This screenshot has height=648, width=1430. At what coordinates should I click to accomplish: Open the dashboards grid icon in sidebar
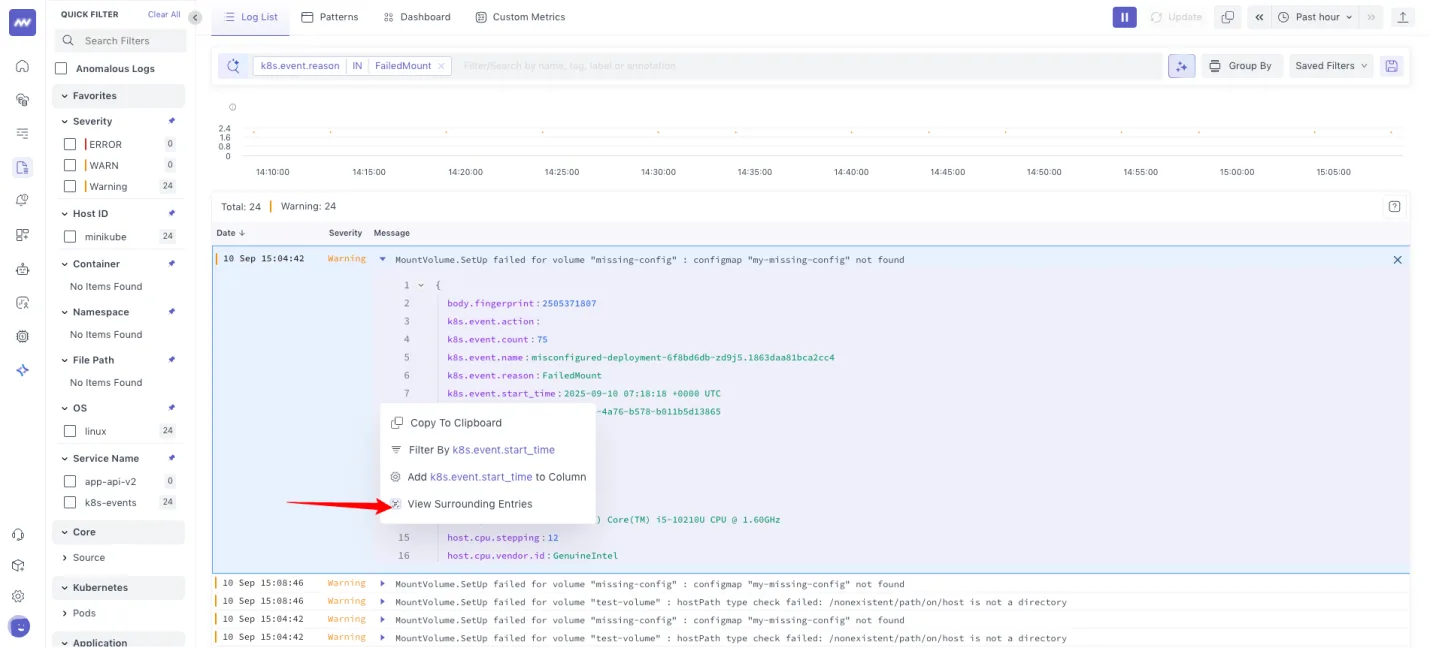click(x=22, y=235)
